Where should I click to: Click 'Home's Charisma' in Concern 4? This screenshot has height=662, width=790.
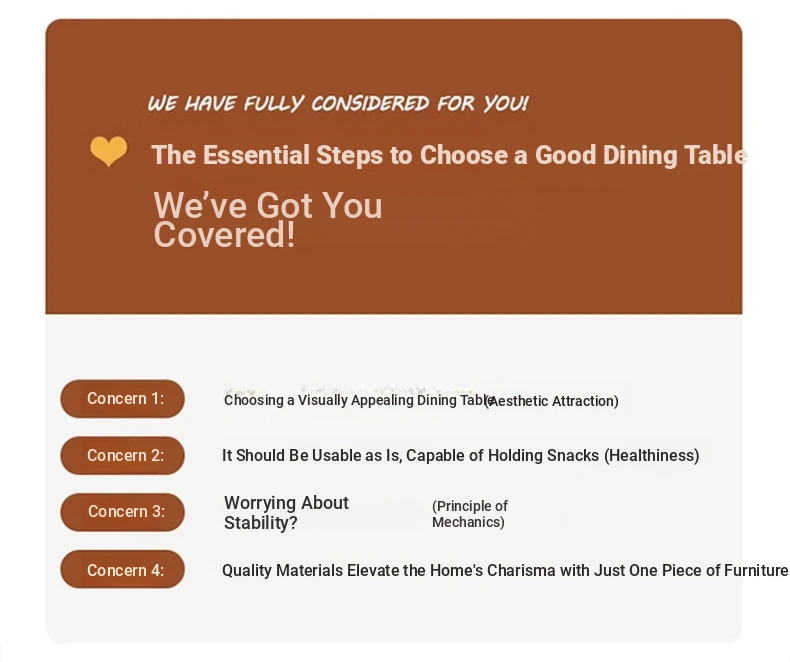[x=493, y=570]
